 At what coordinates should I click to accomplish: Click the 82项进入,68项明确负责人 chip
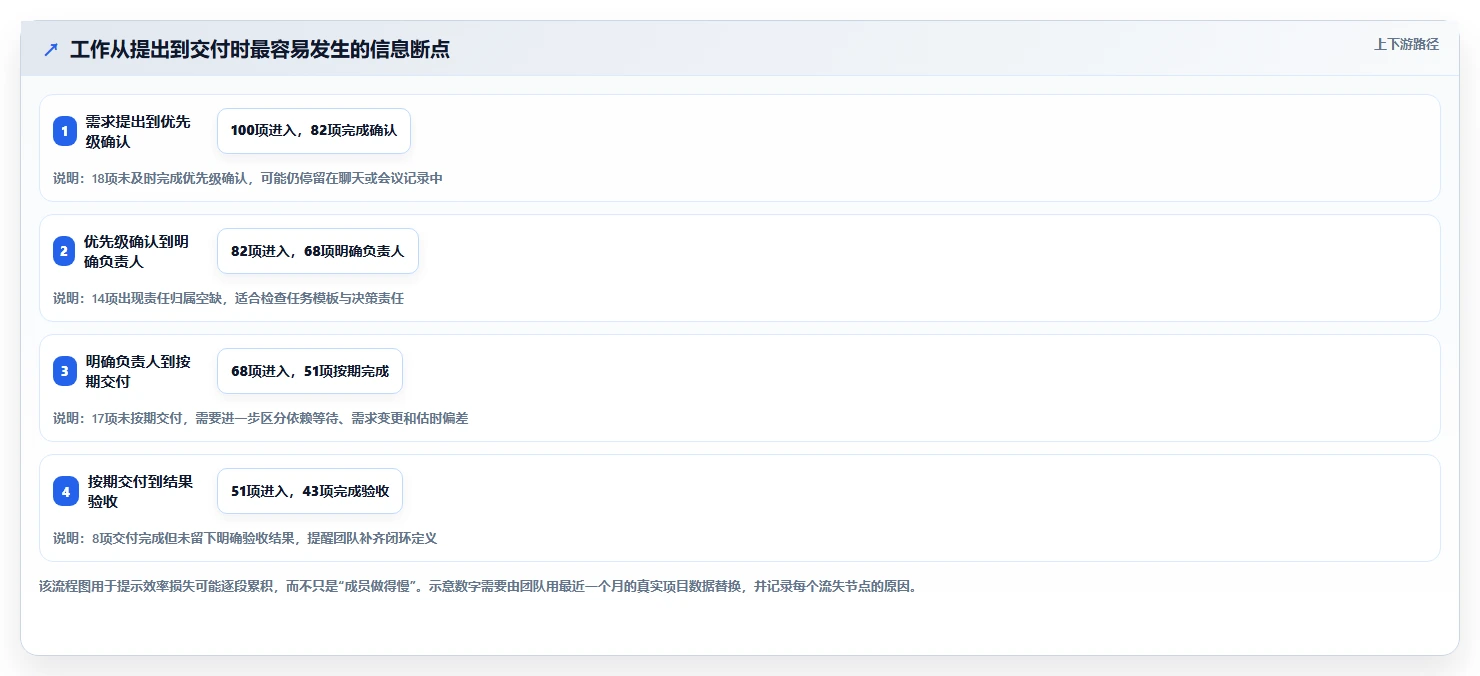(x=318, y=251)
